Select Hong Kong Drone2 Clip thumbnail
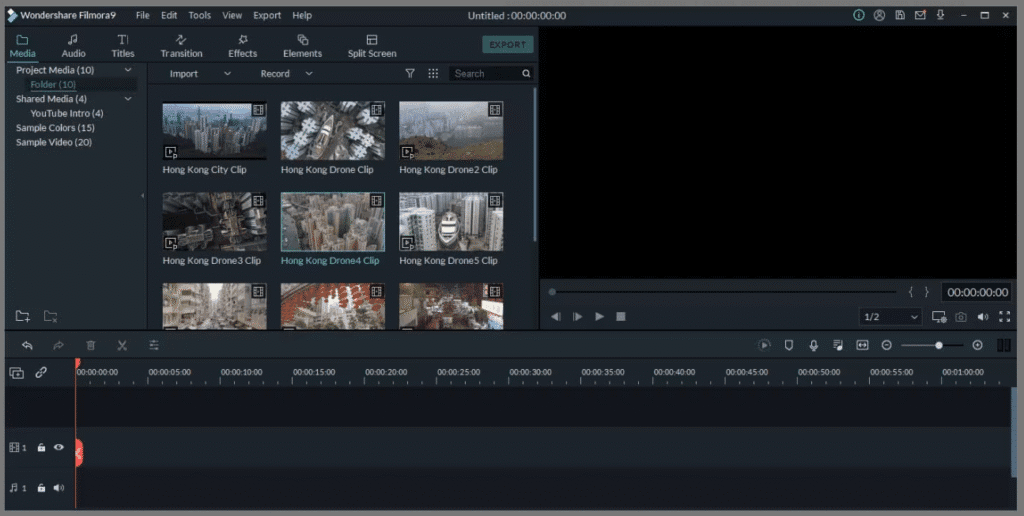Viewport: 1024px width, 516px height. [x=451, y=131]
